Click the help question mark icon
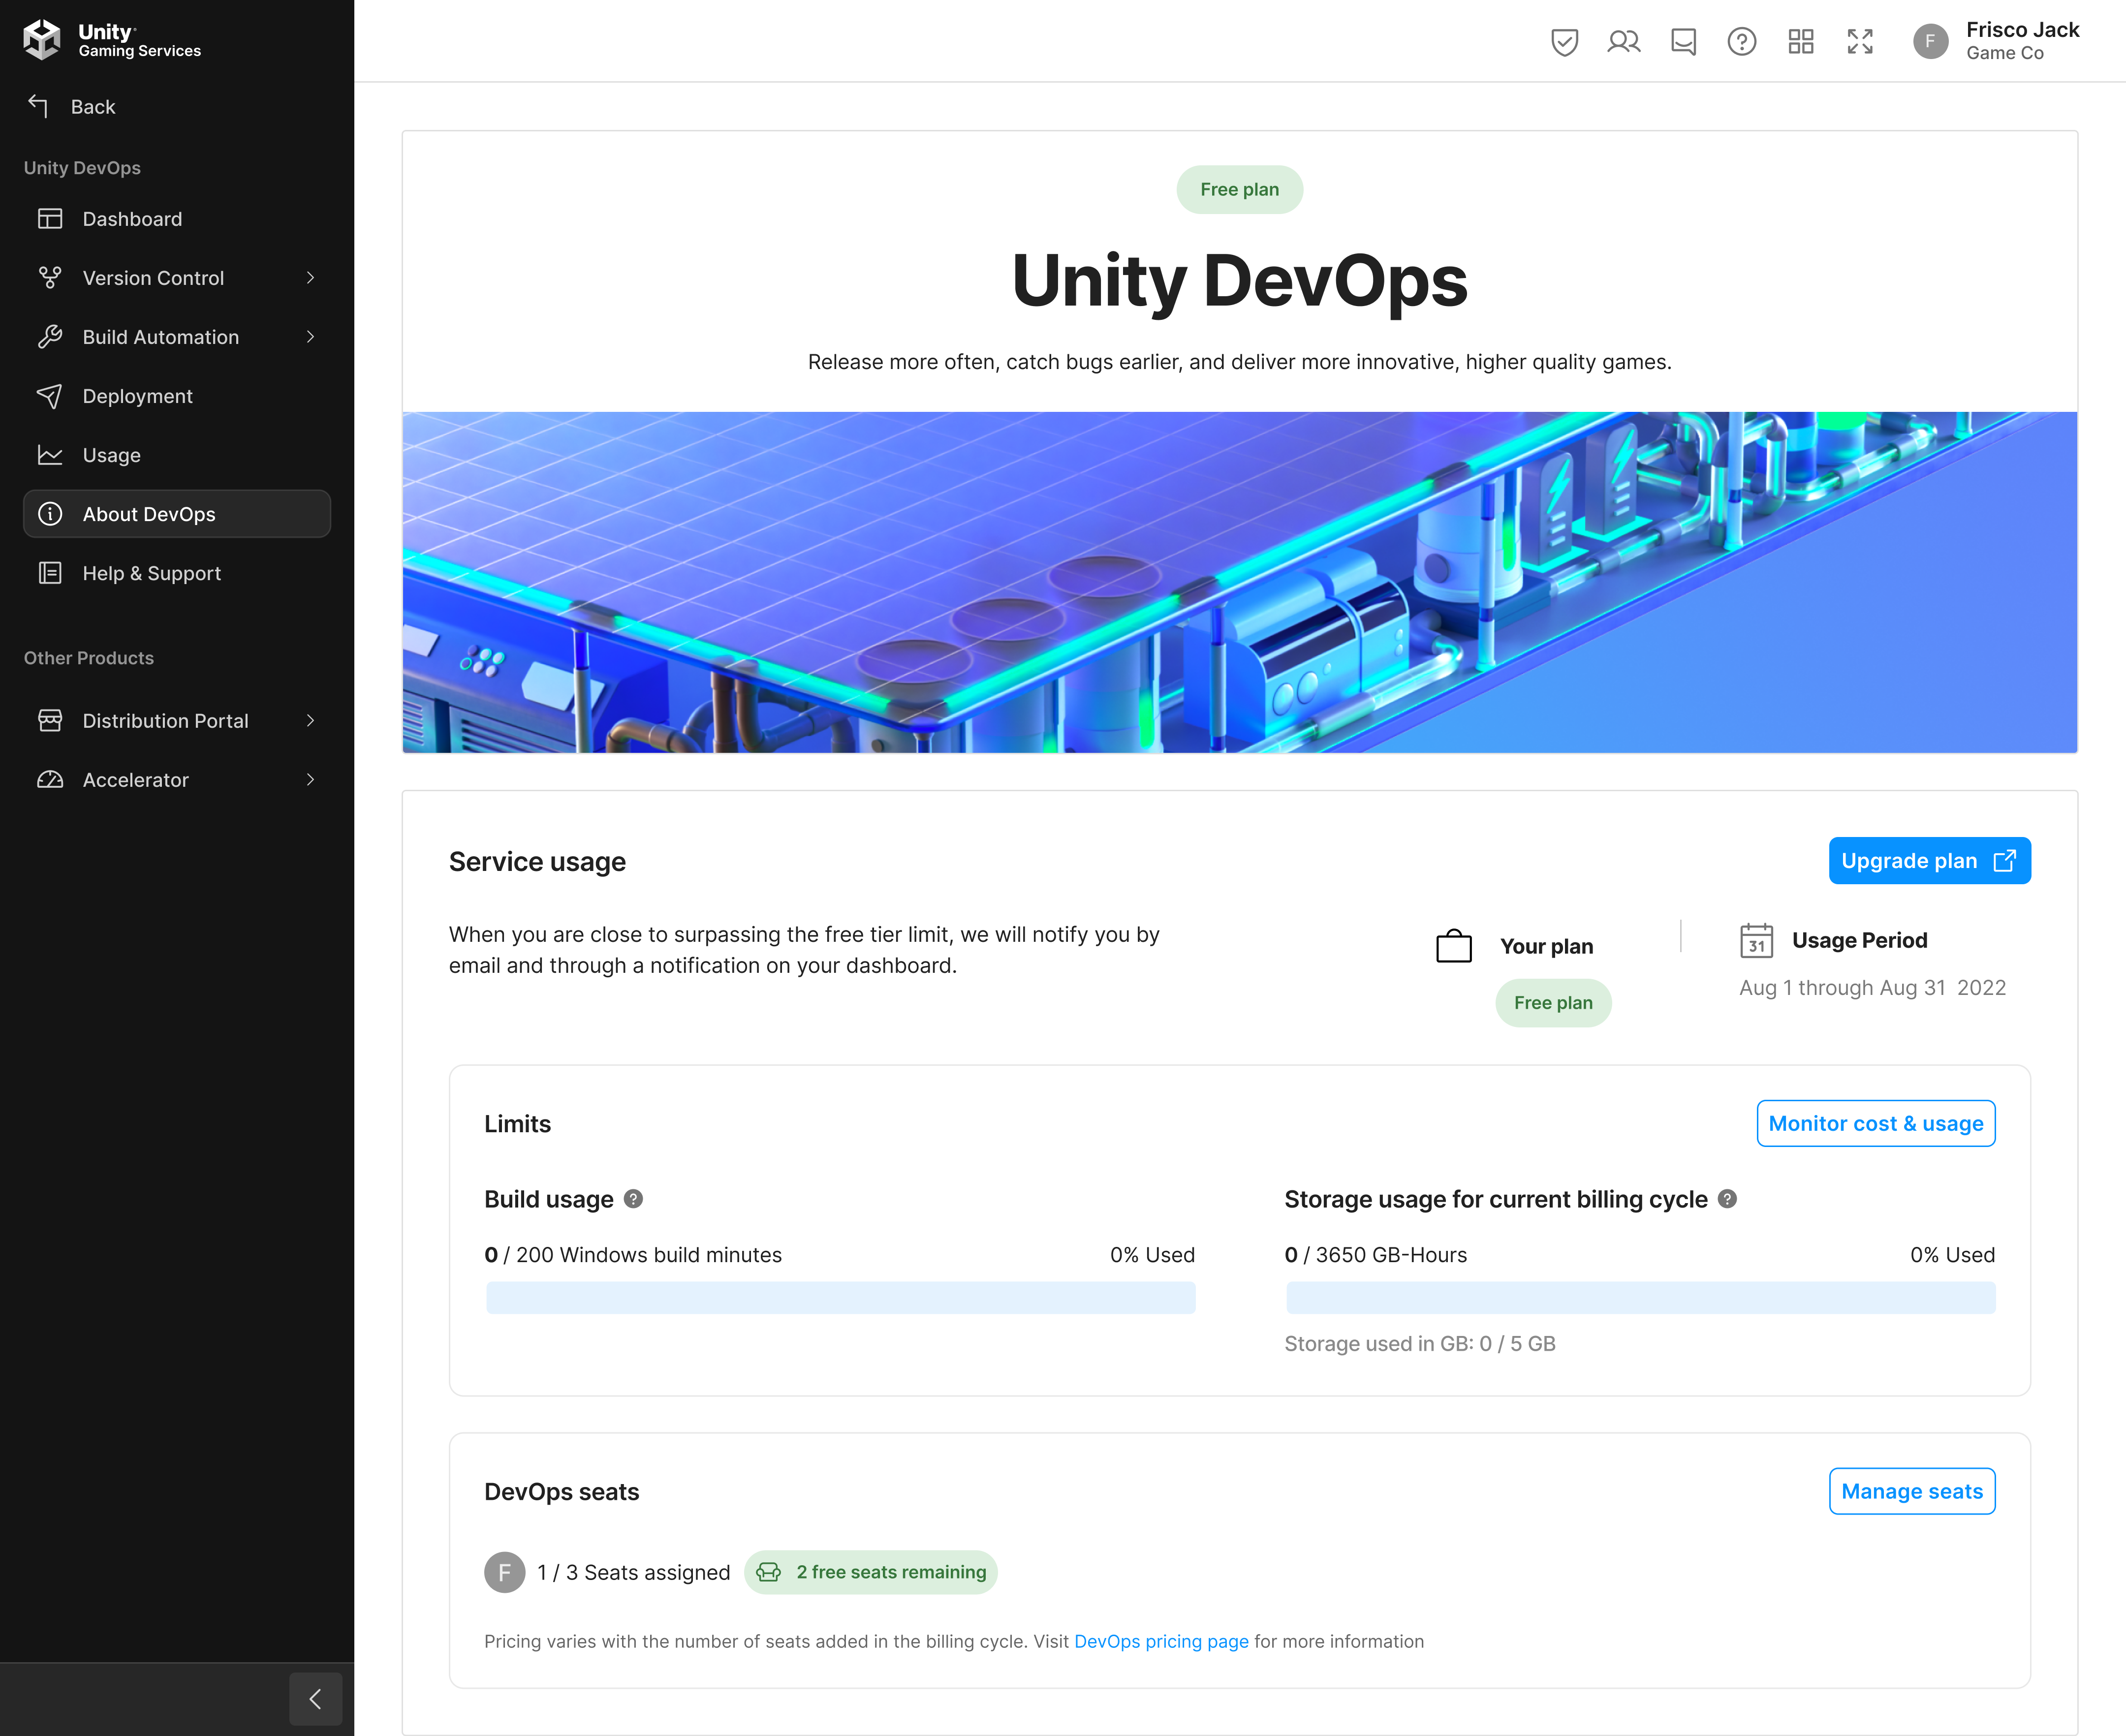Image resolution: width=2126 pixels, height=1736 pixels. click(1742, 42)
